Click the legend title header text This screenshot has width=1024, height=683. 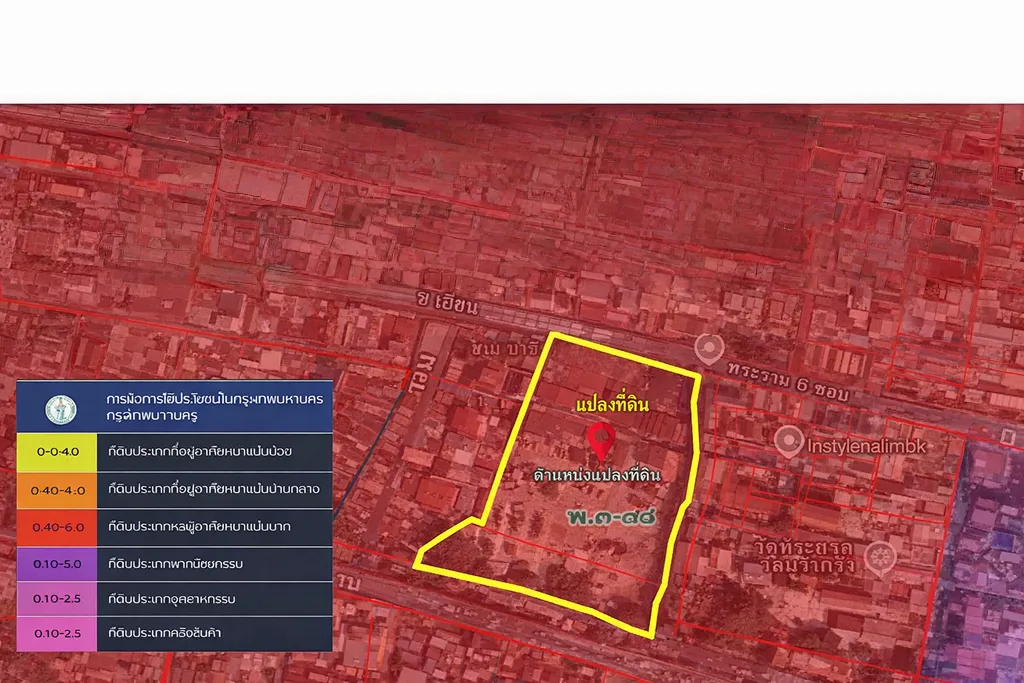[214, 408]
